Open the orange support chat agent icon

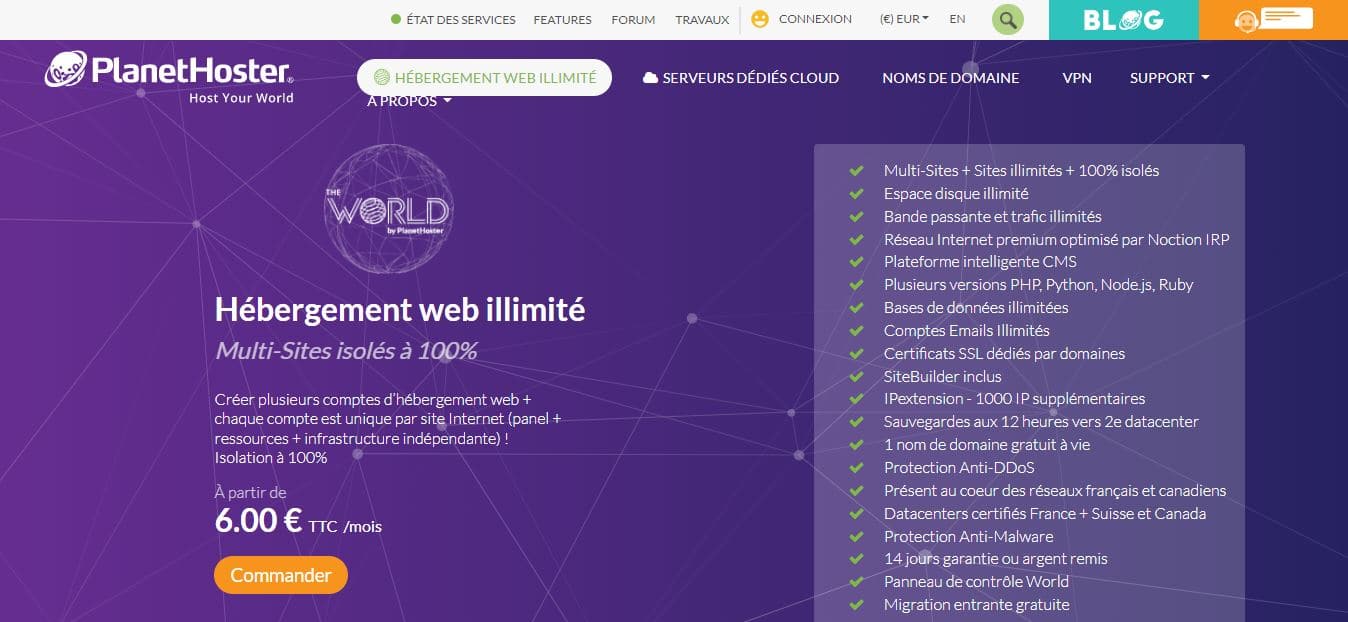pos(1246,22)
